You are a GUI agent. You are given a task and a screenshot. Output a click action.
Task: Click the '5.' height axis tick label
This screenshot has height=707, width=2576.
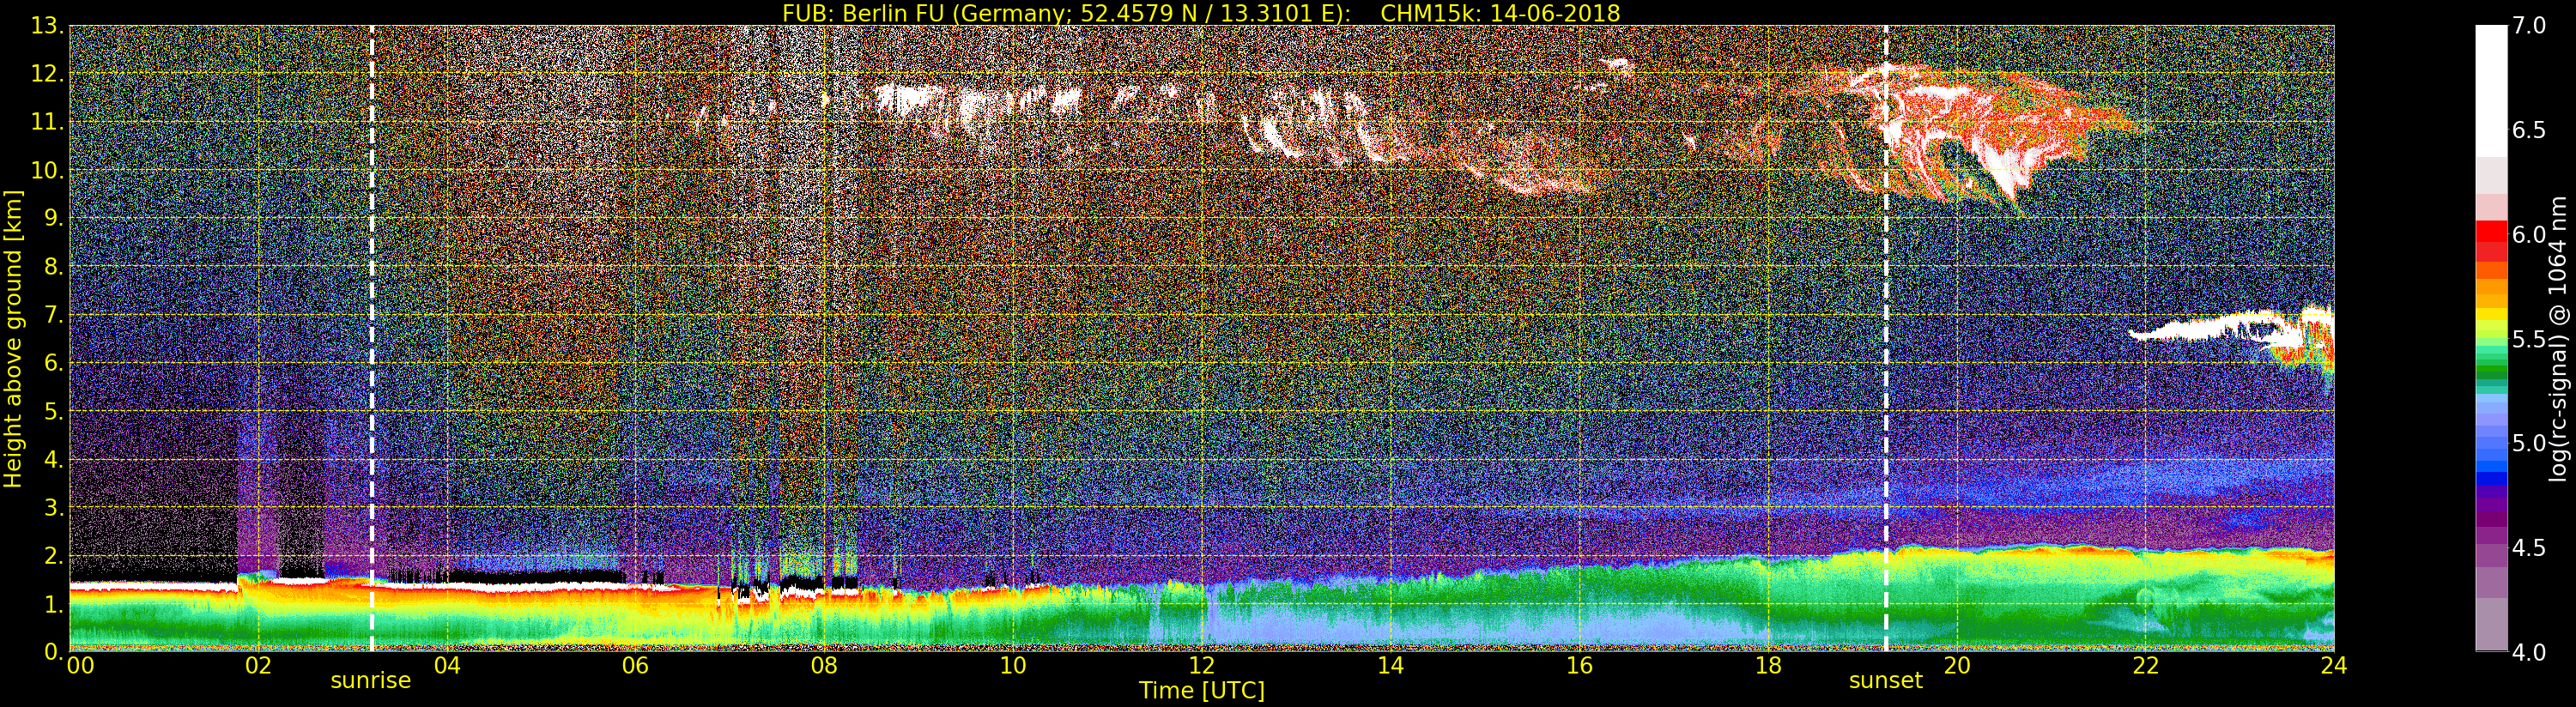(54, 412)
